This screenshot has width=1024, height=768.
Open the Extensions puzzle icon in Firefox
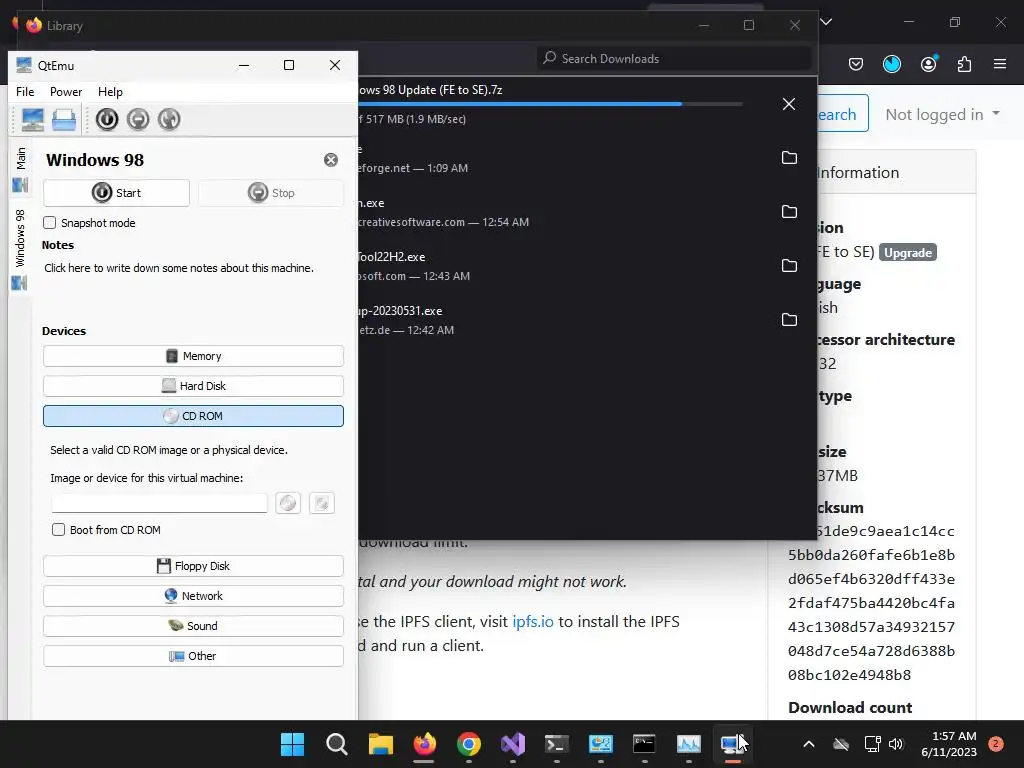click(965, 64)
